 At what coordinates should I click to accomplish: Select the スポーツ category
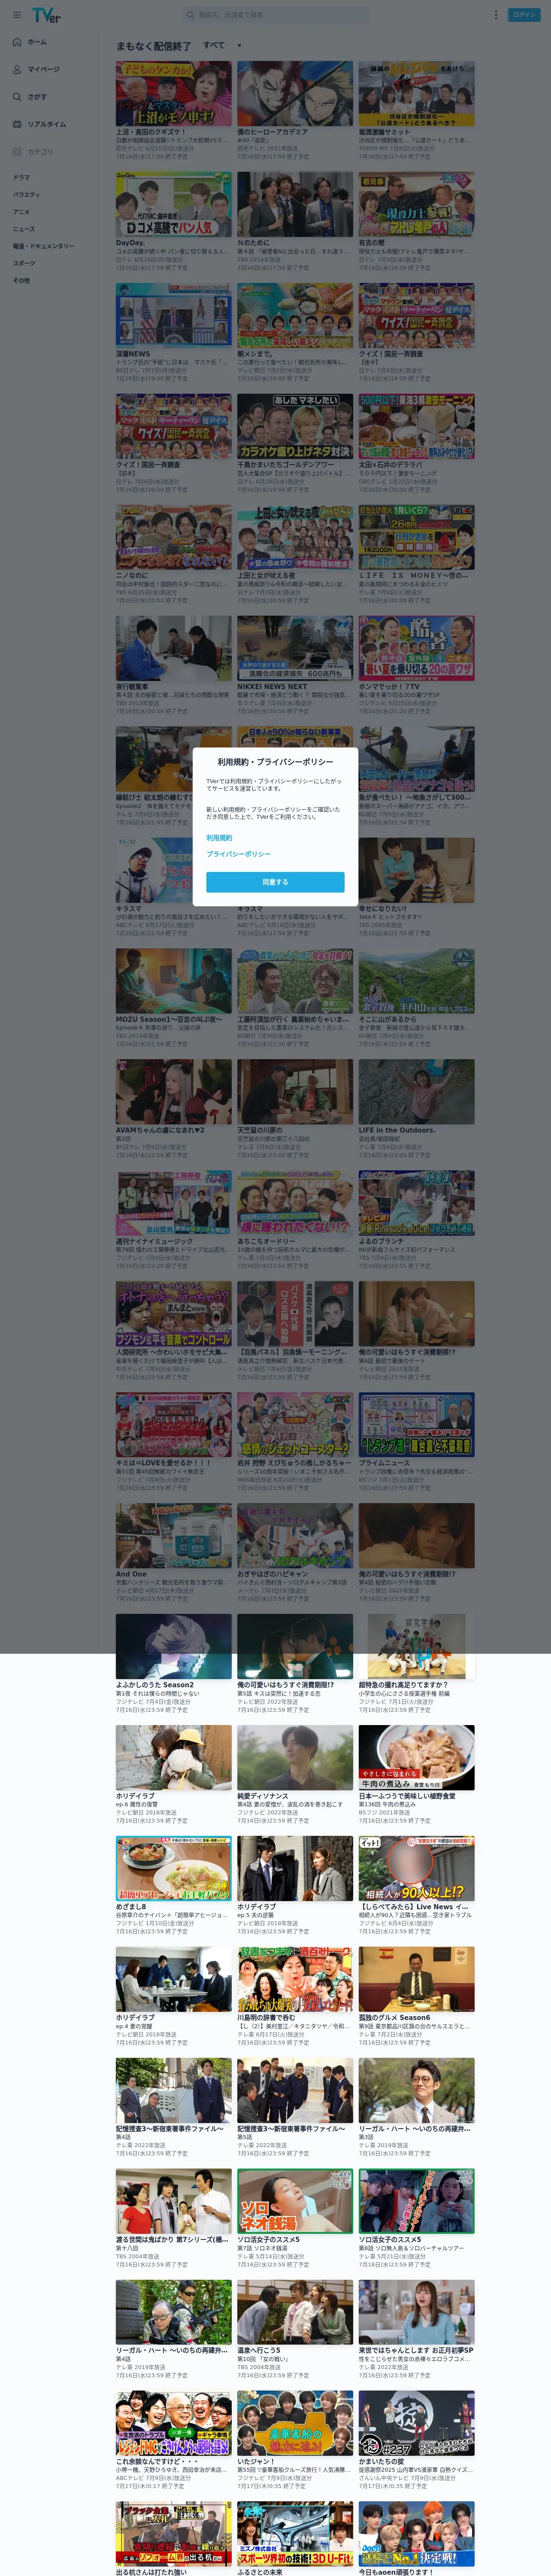[x=24, y=263]
